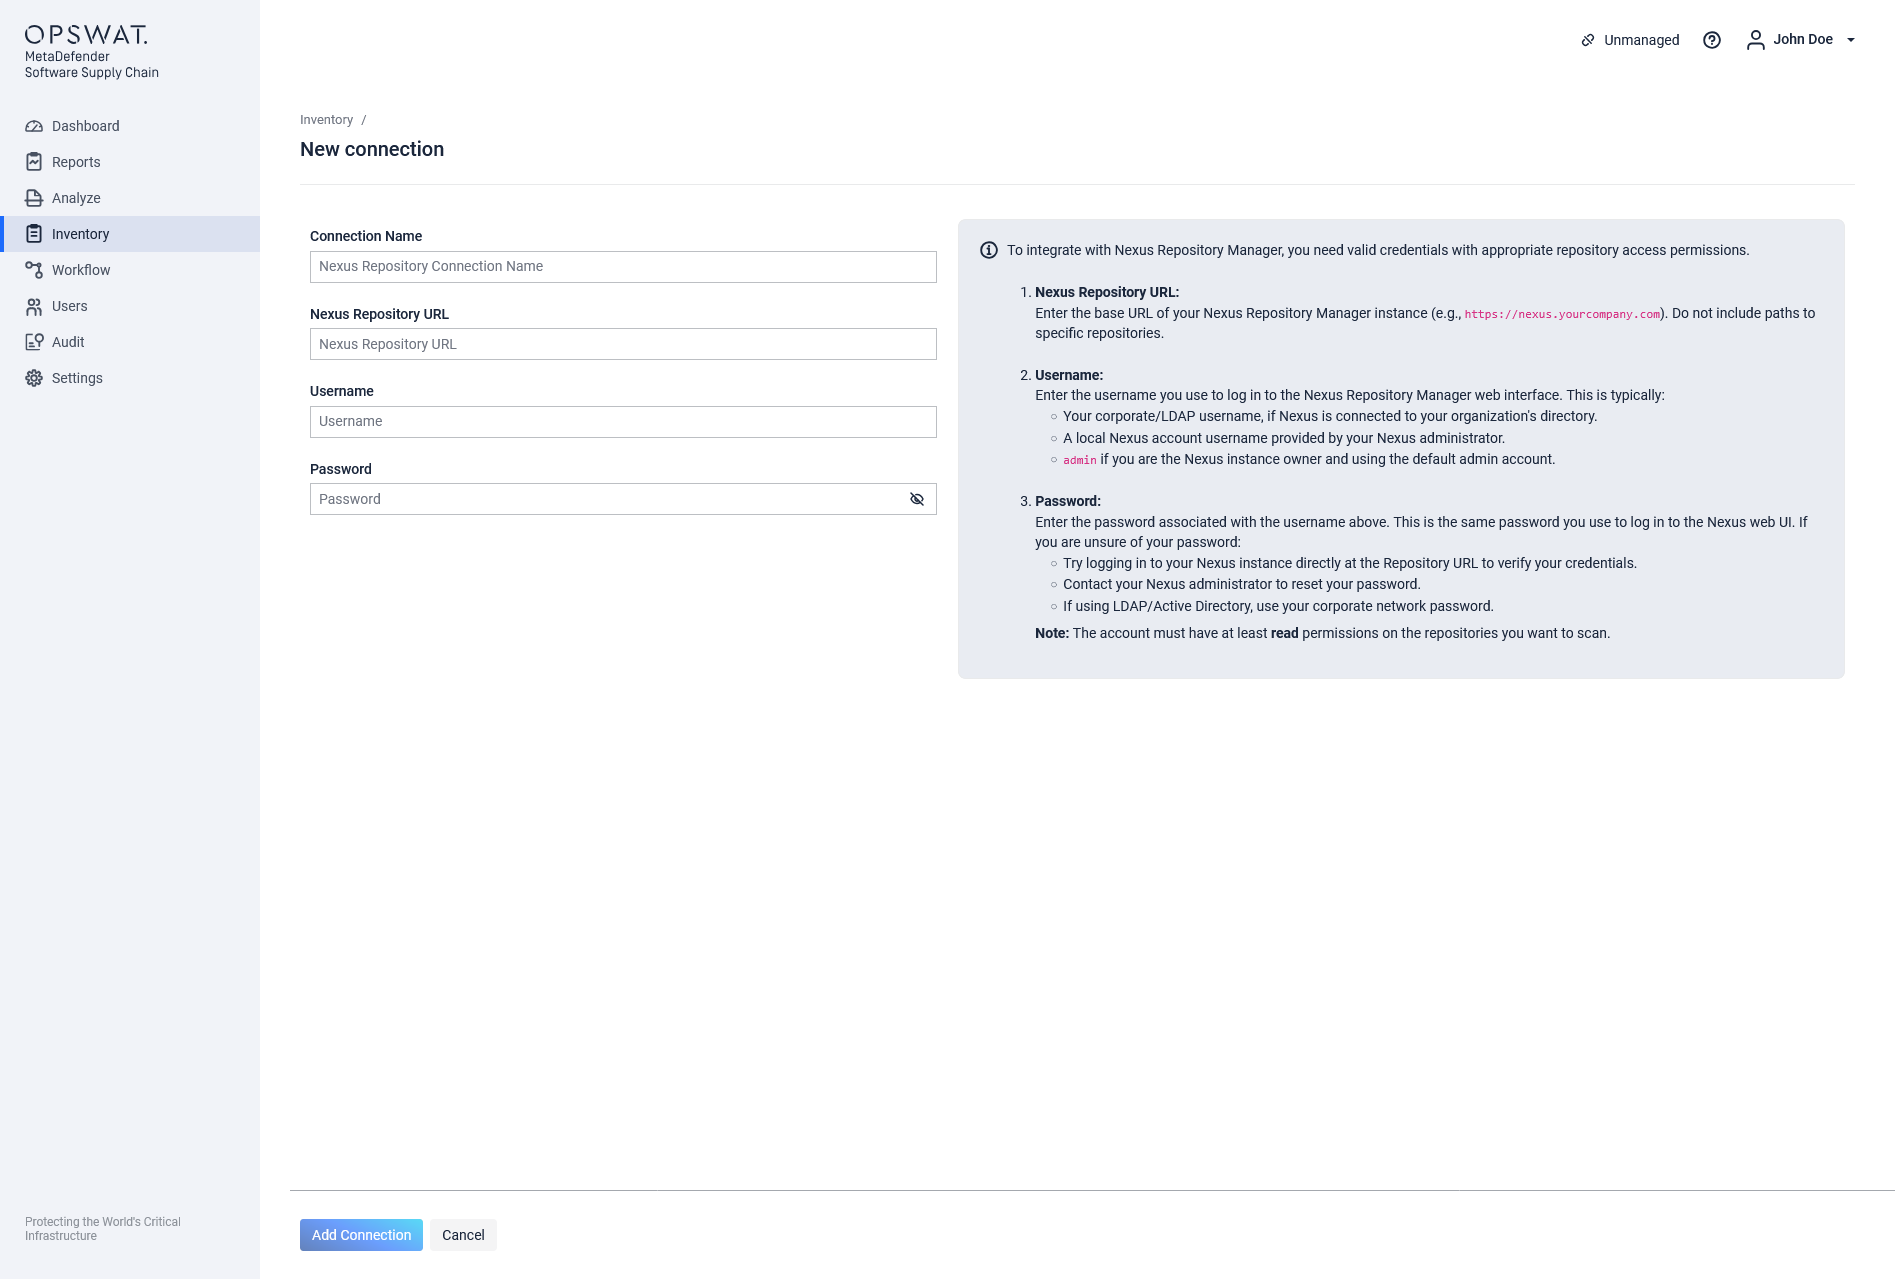The height and width of the screenshot is (1279, 1895).
Task: Click the Dashboard gauge icon
Action: [34, 126]
